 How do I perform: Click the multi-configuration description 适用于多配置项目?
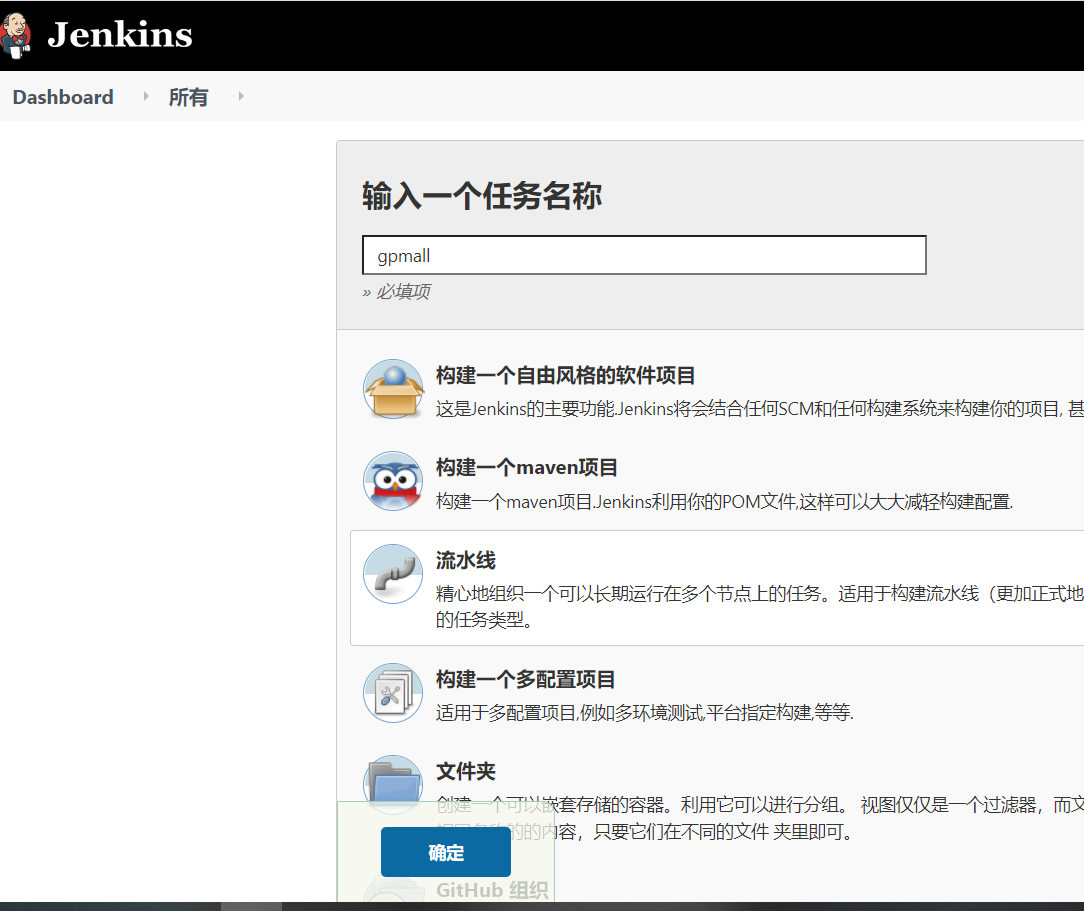click(x=645, y=713)
